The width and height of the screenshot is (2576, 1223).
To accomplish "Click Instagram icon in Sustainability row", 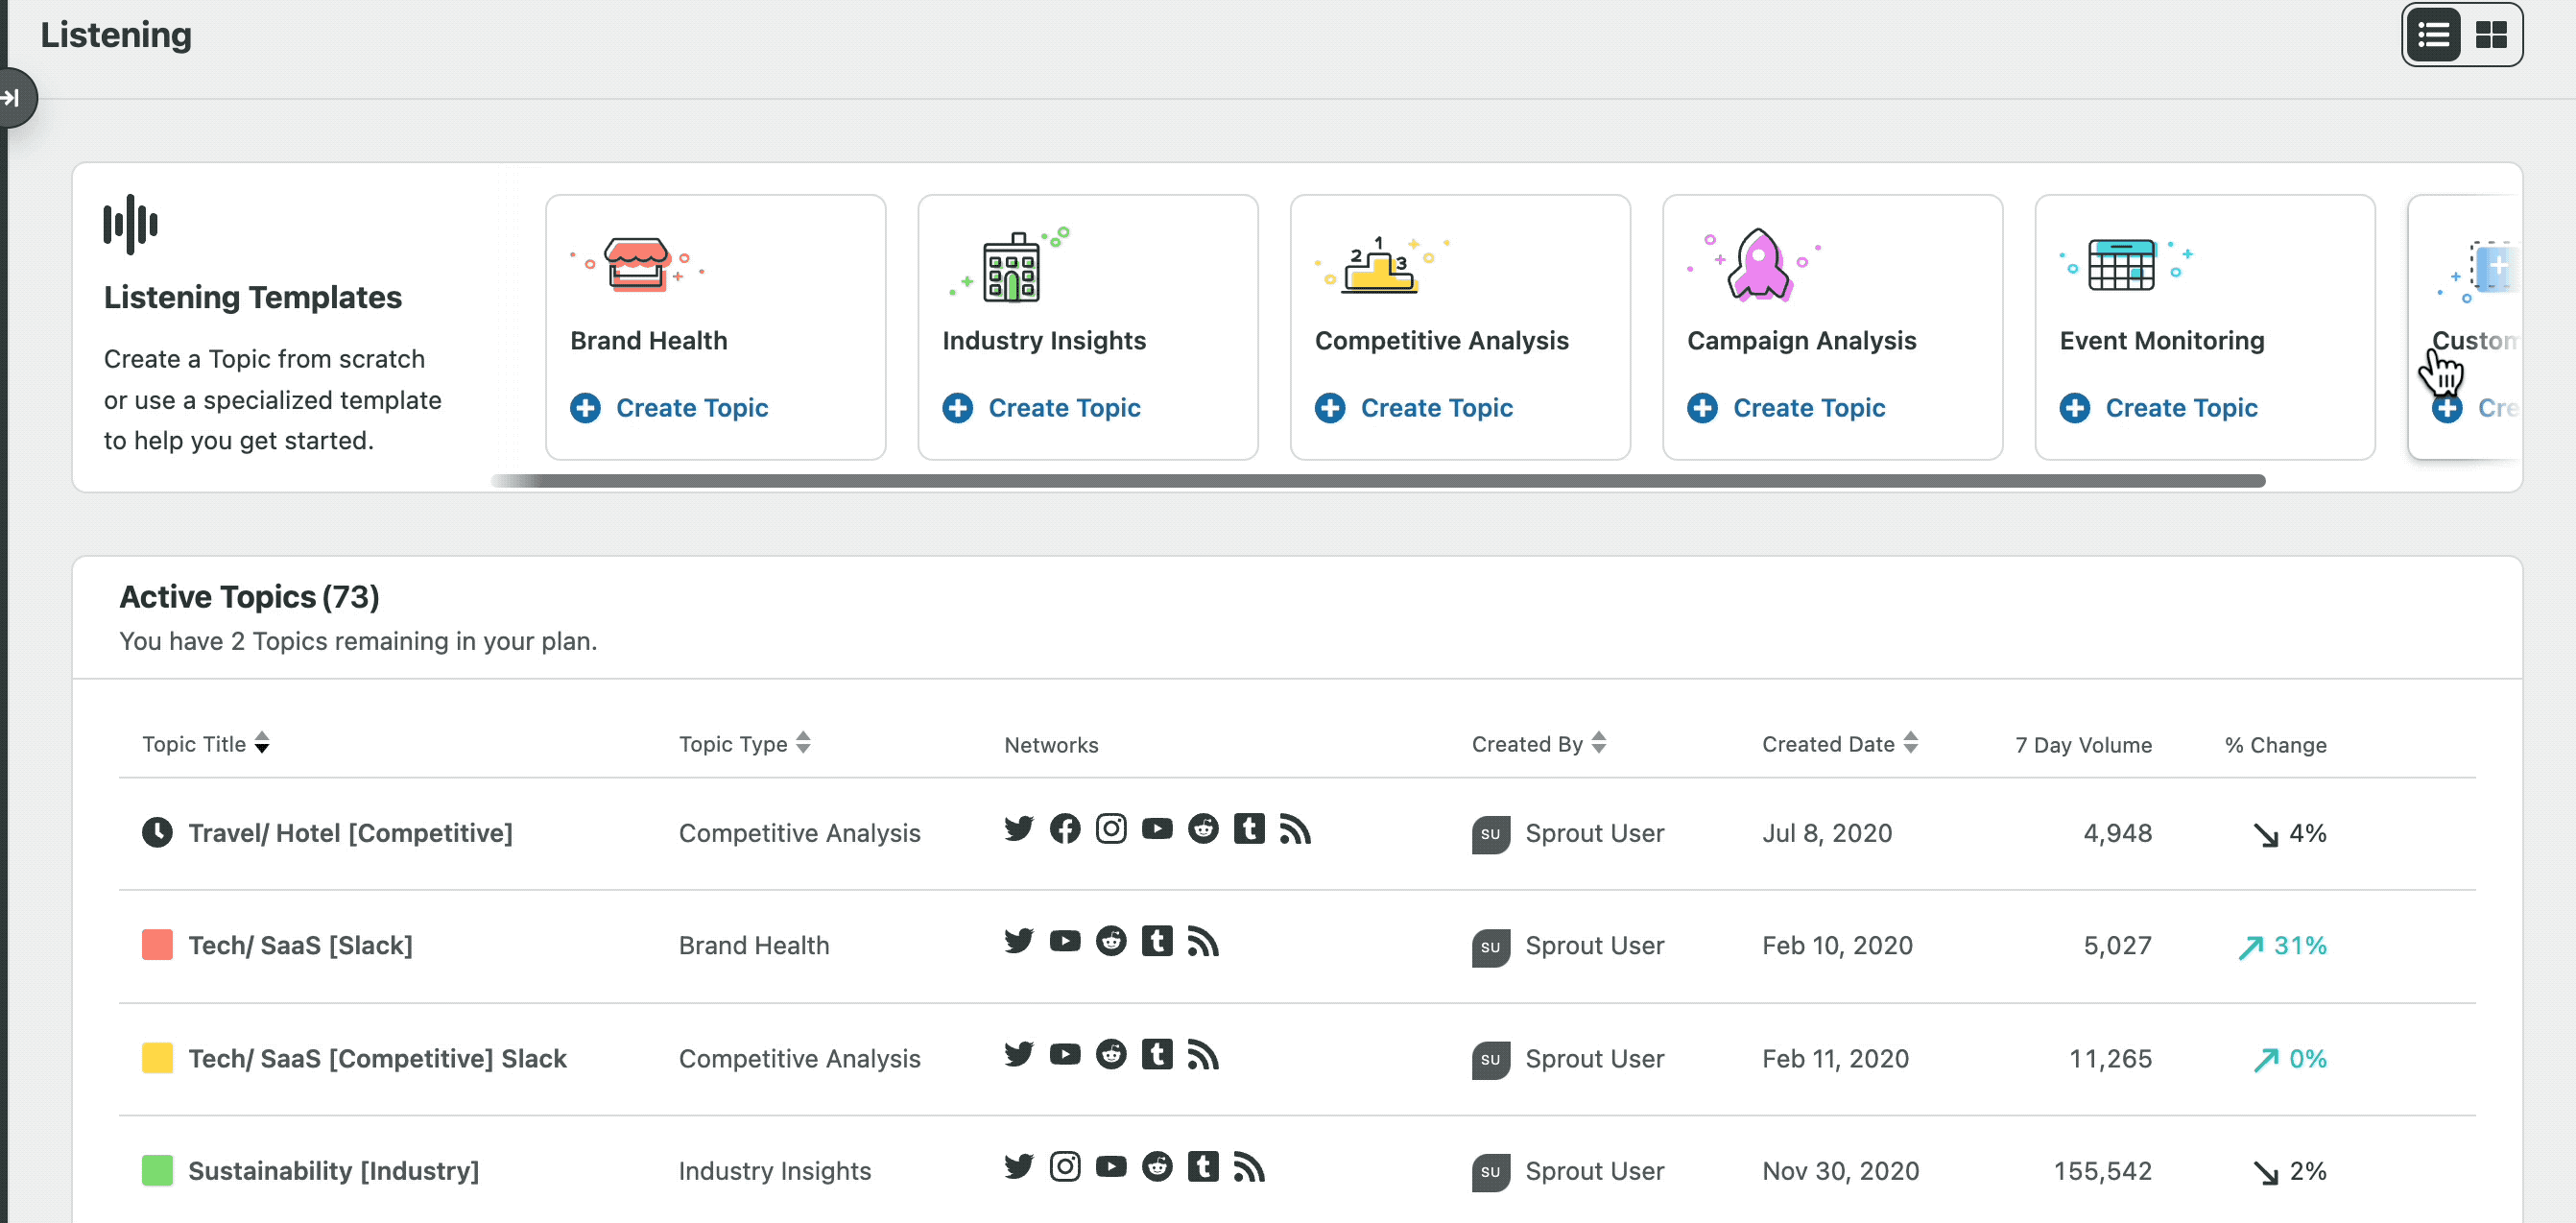I will click(x=1065, y=1167).
